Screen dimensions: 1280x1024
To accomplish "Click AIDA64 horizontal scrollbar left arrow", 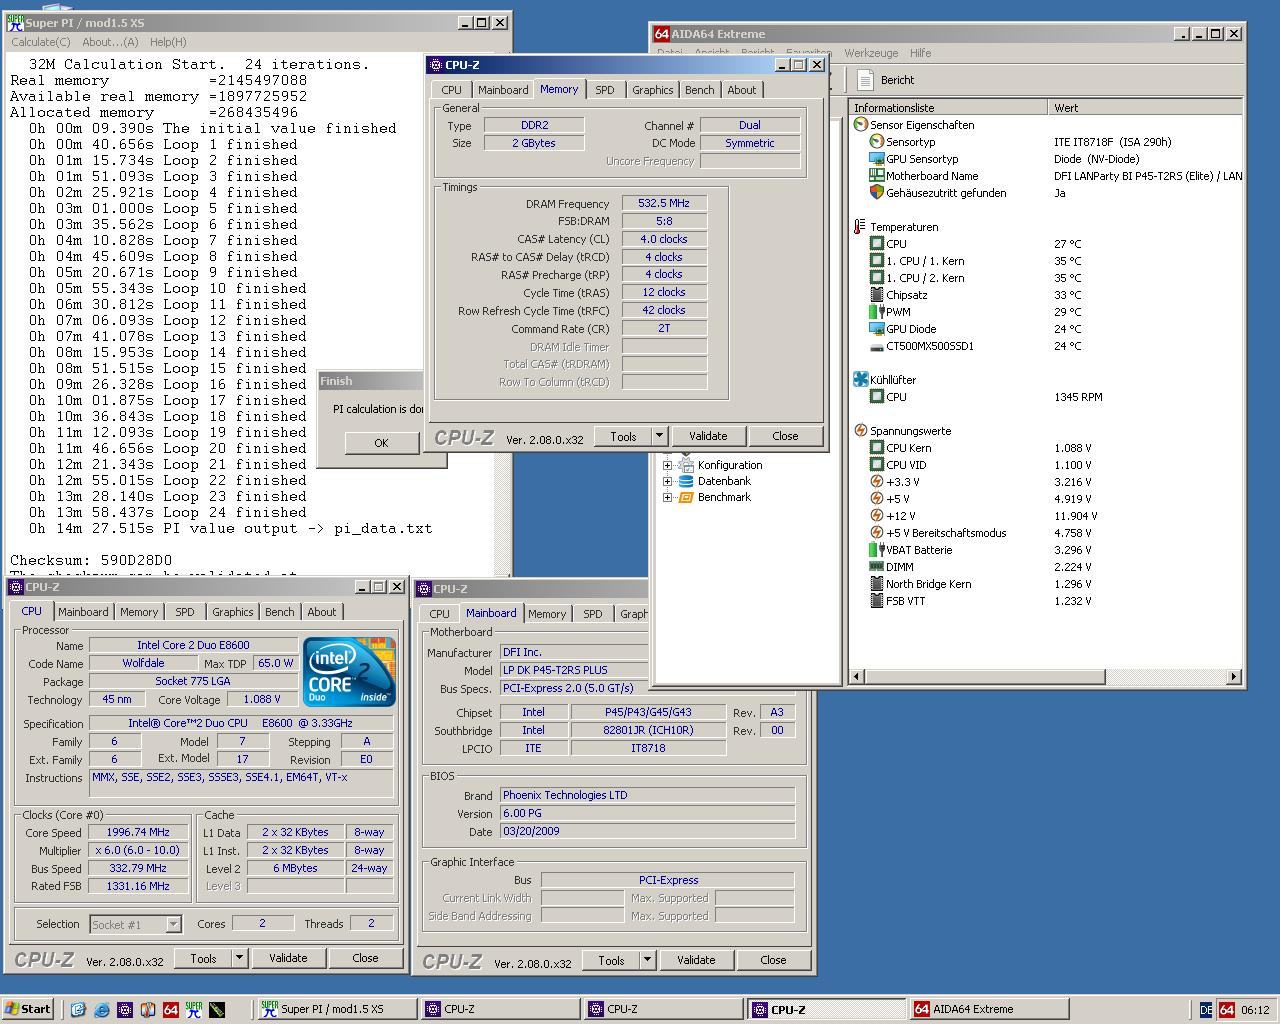I will coord(857,677).
